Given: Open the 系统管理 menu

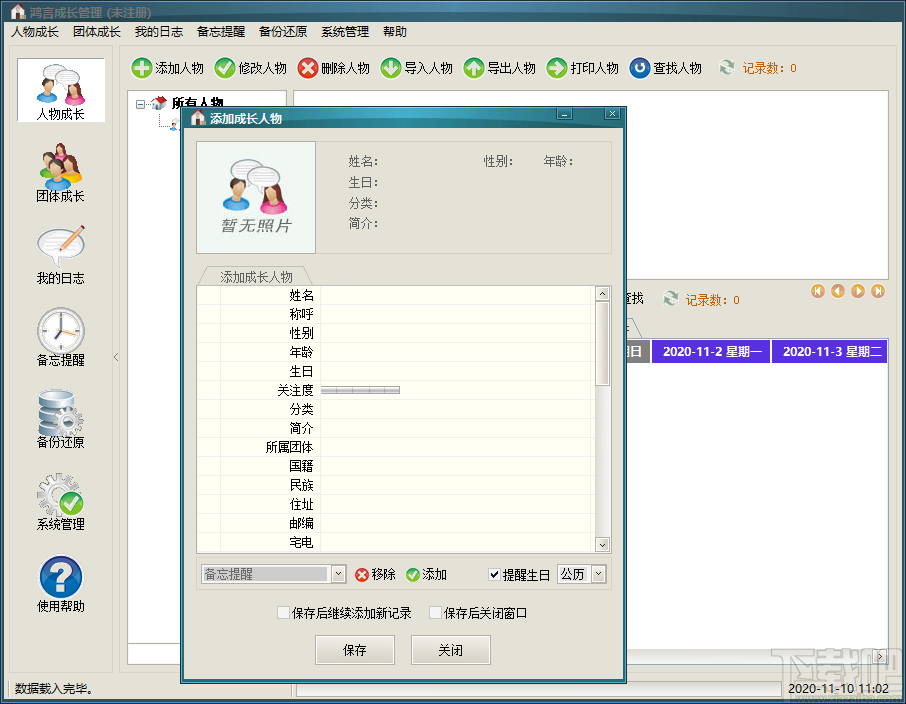Looking at the screenshot, I should 344,31.
